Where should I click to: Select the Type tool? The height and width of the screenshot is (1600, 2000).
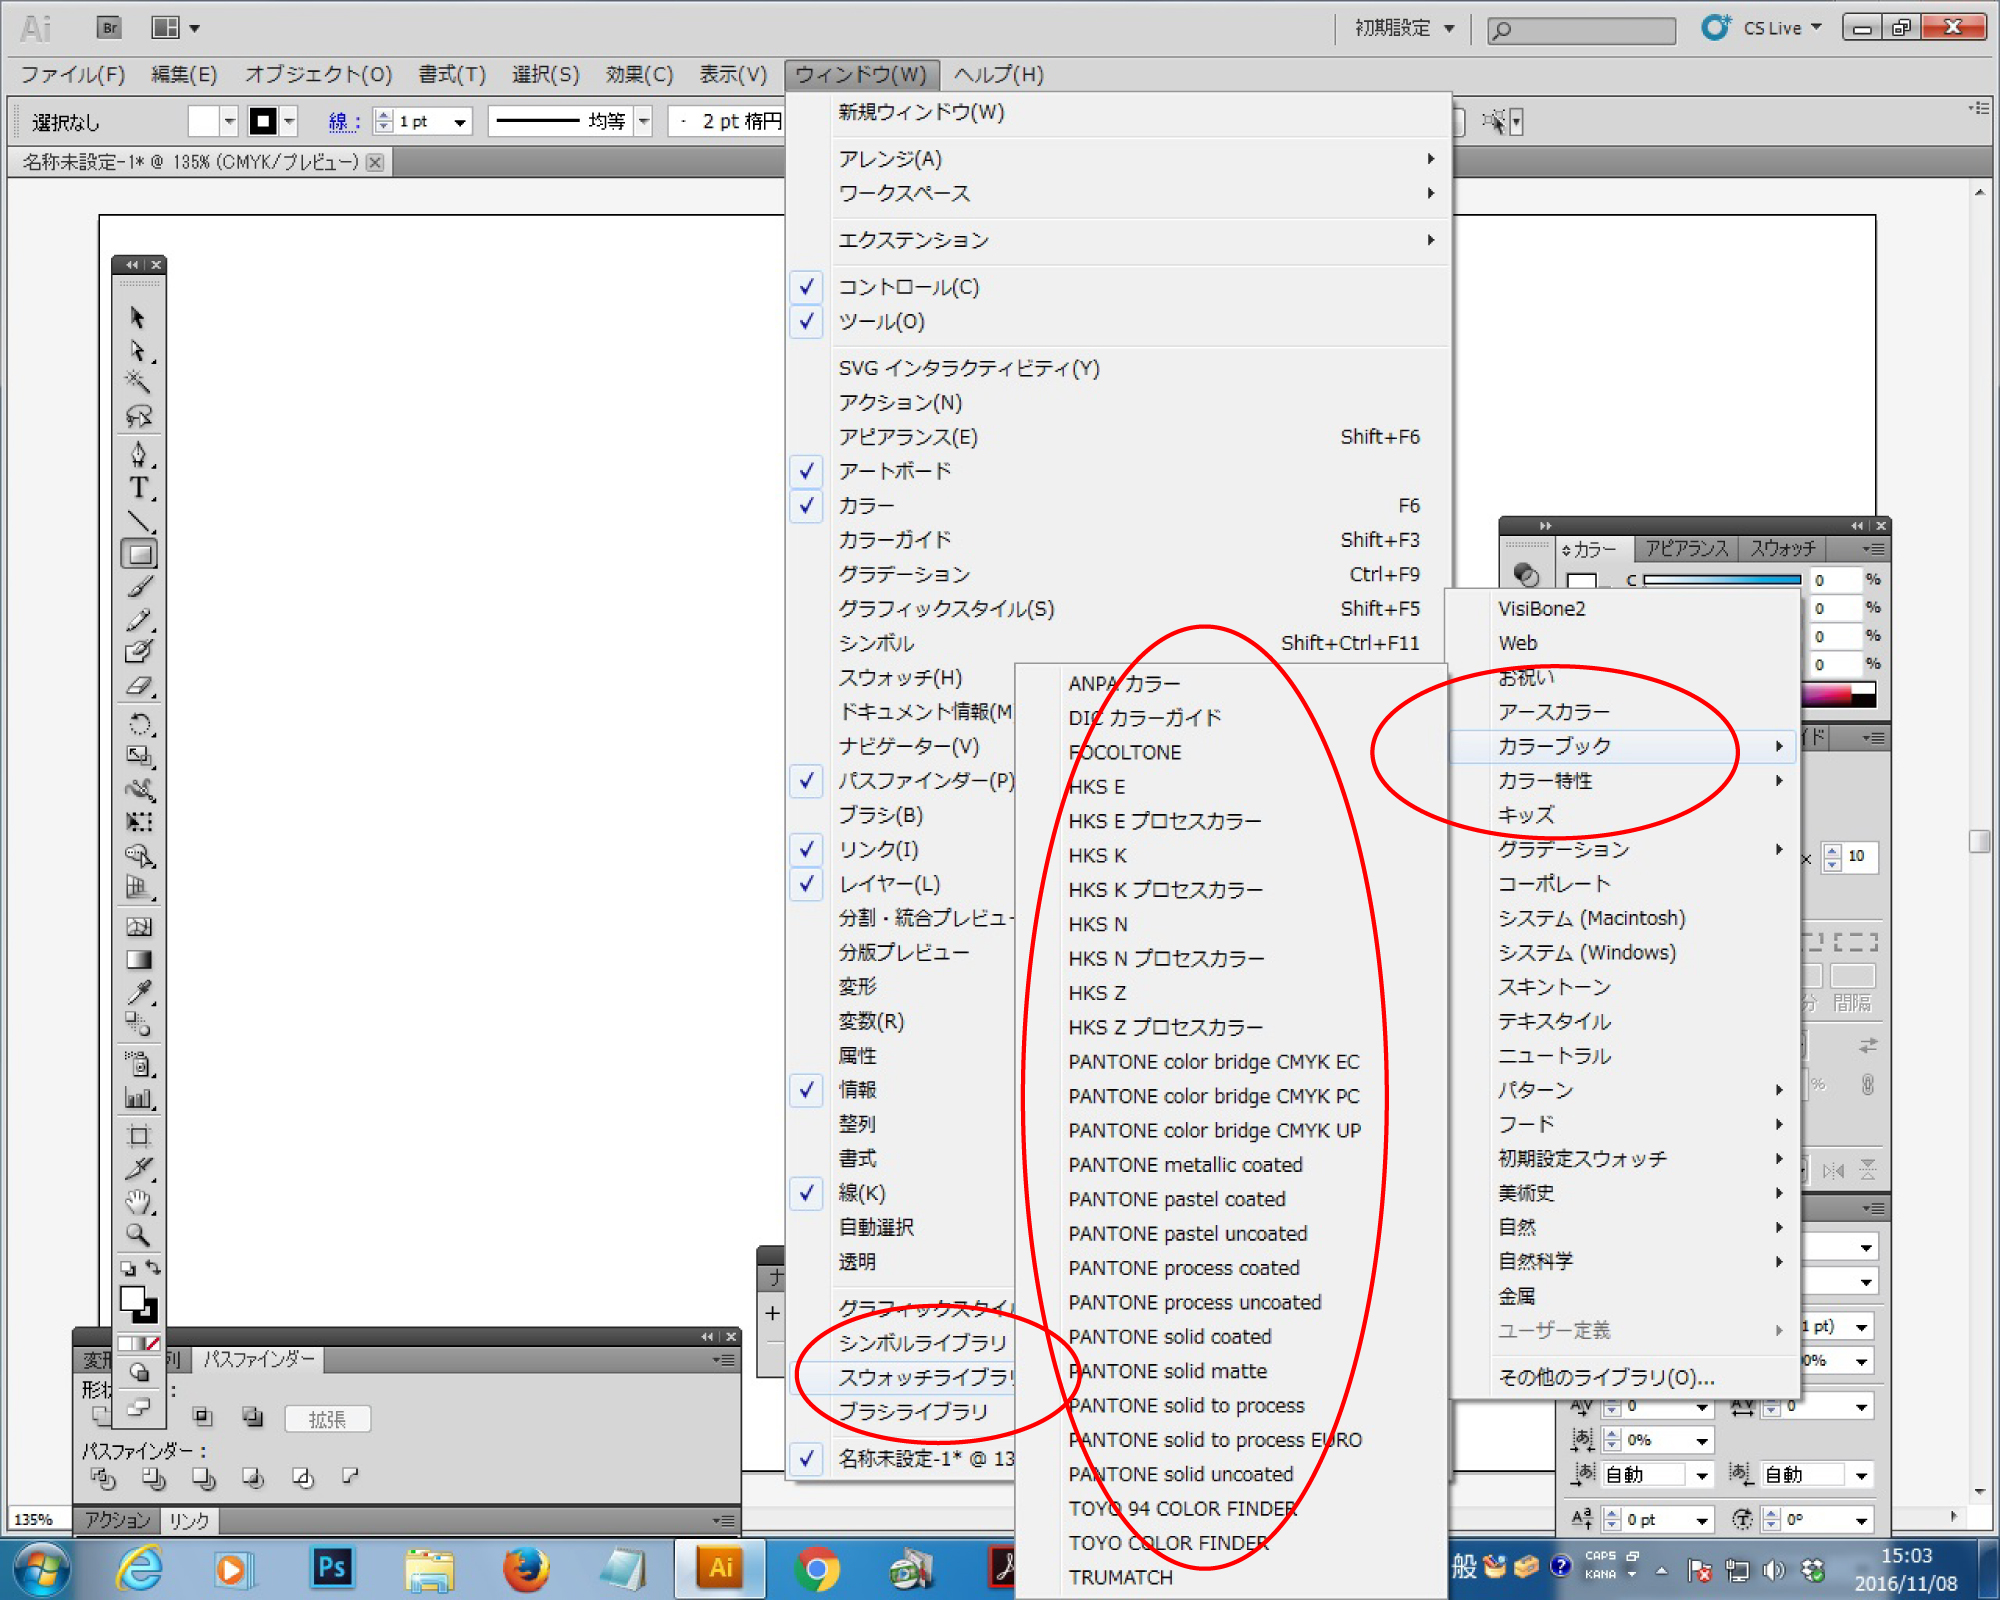pos(138,488)
